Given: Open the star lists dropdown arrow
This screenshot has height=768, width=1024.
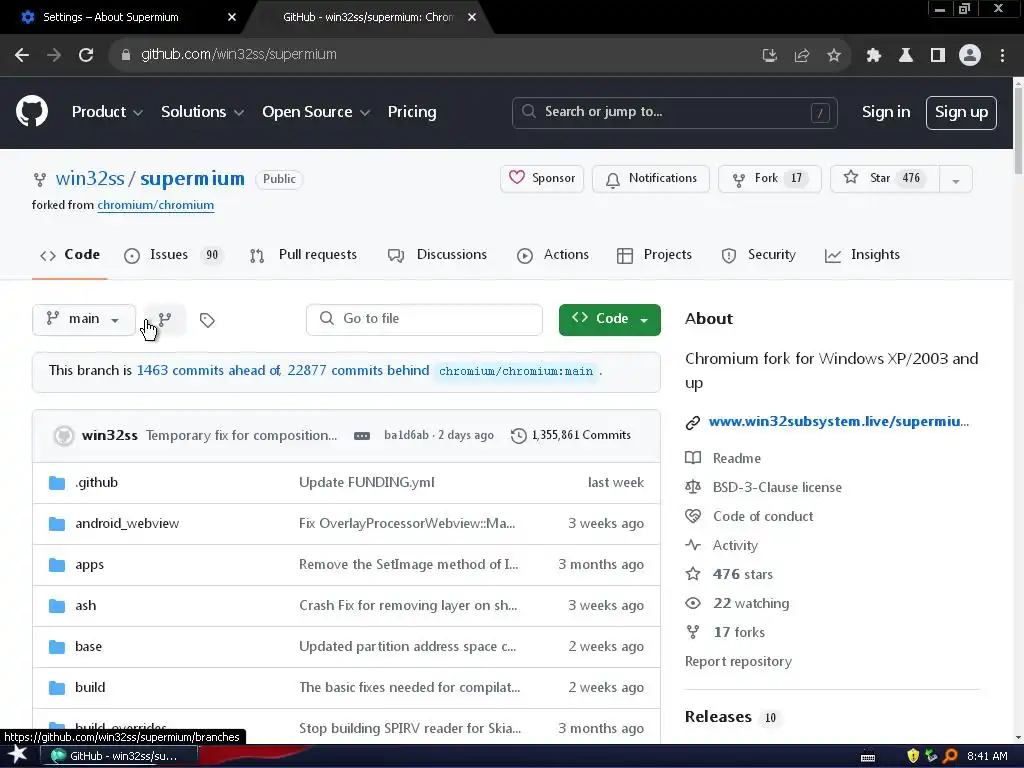Looking at the screenshot, I should (955, 179).
